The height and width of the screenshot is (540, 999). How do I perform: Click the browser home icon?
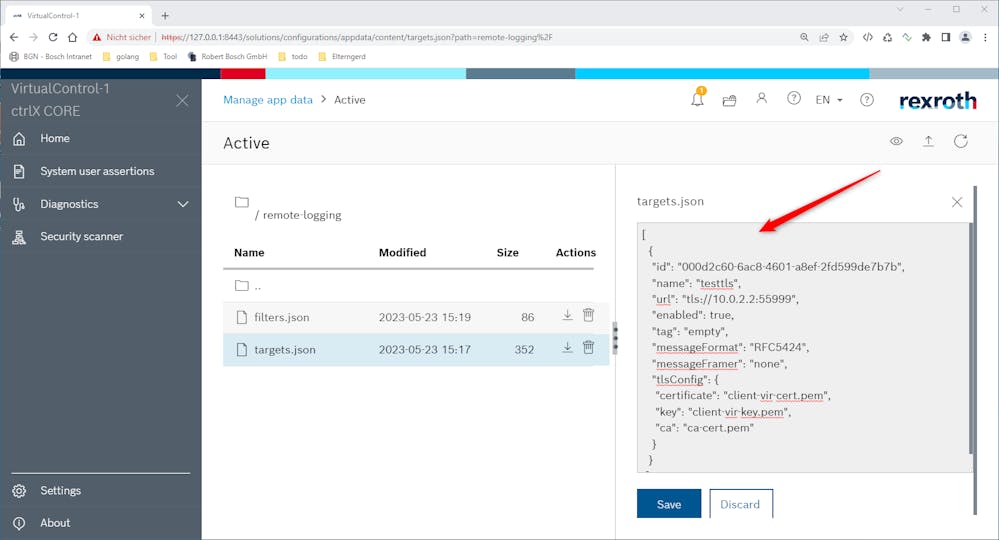click(x=73, y=37)
